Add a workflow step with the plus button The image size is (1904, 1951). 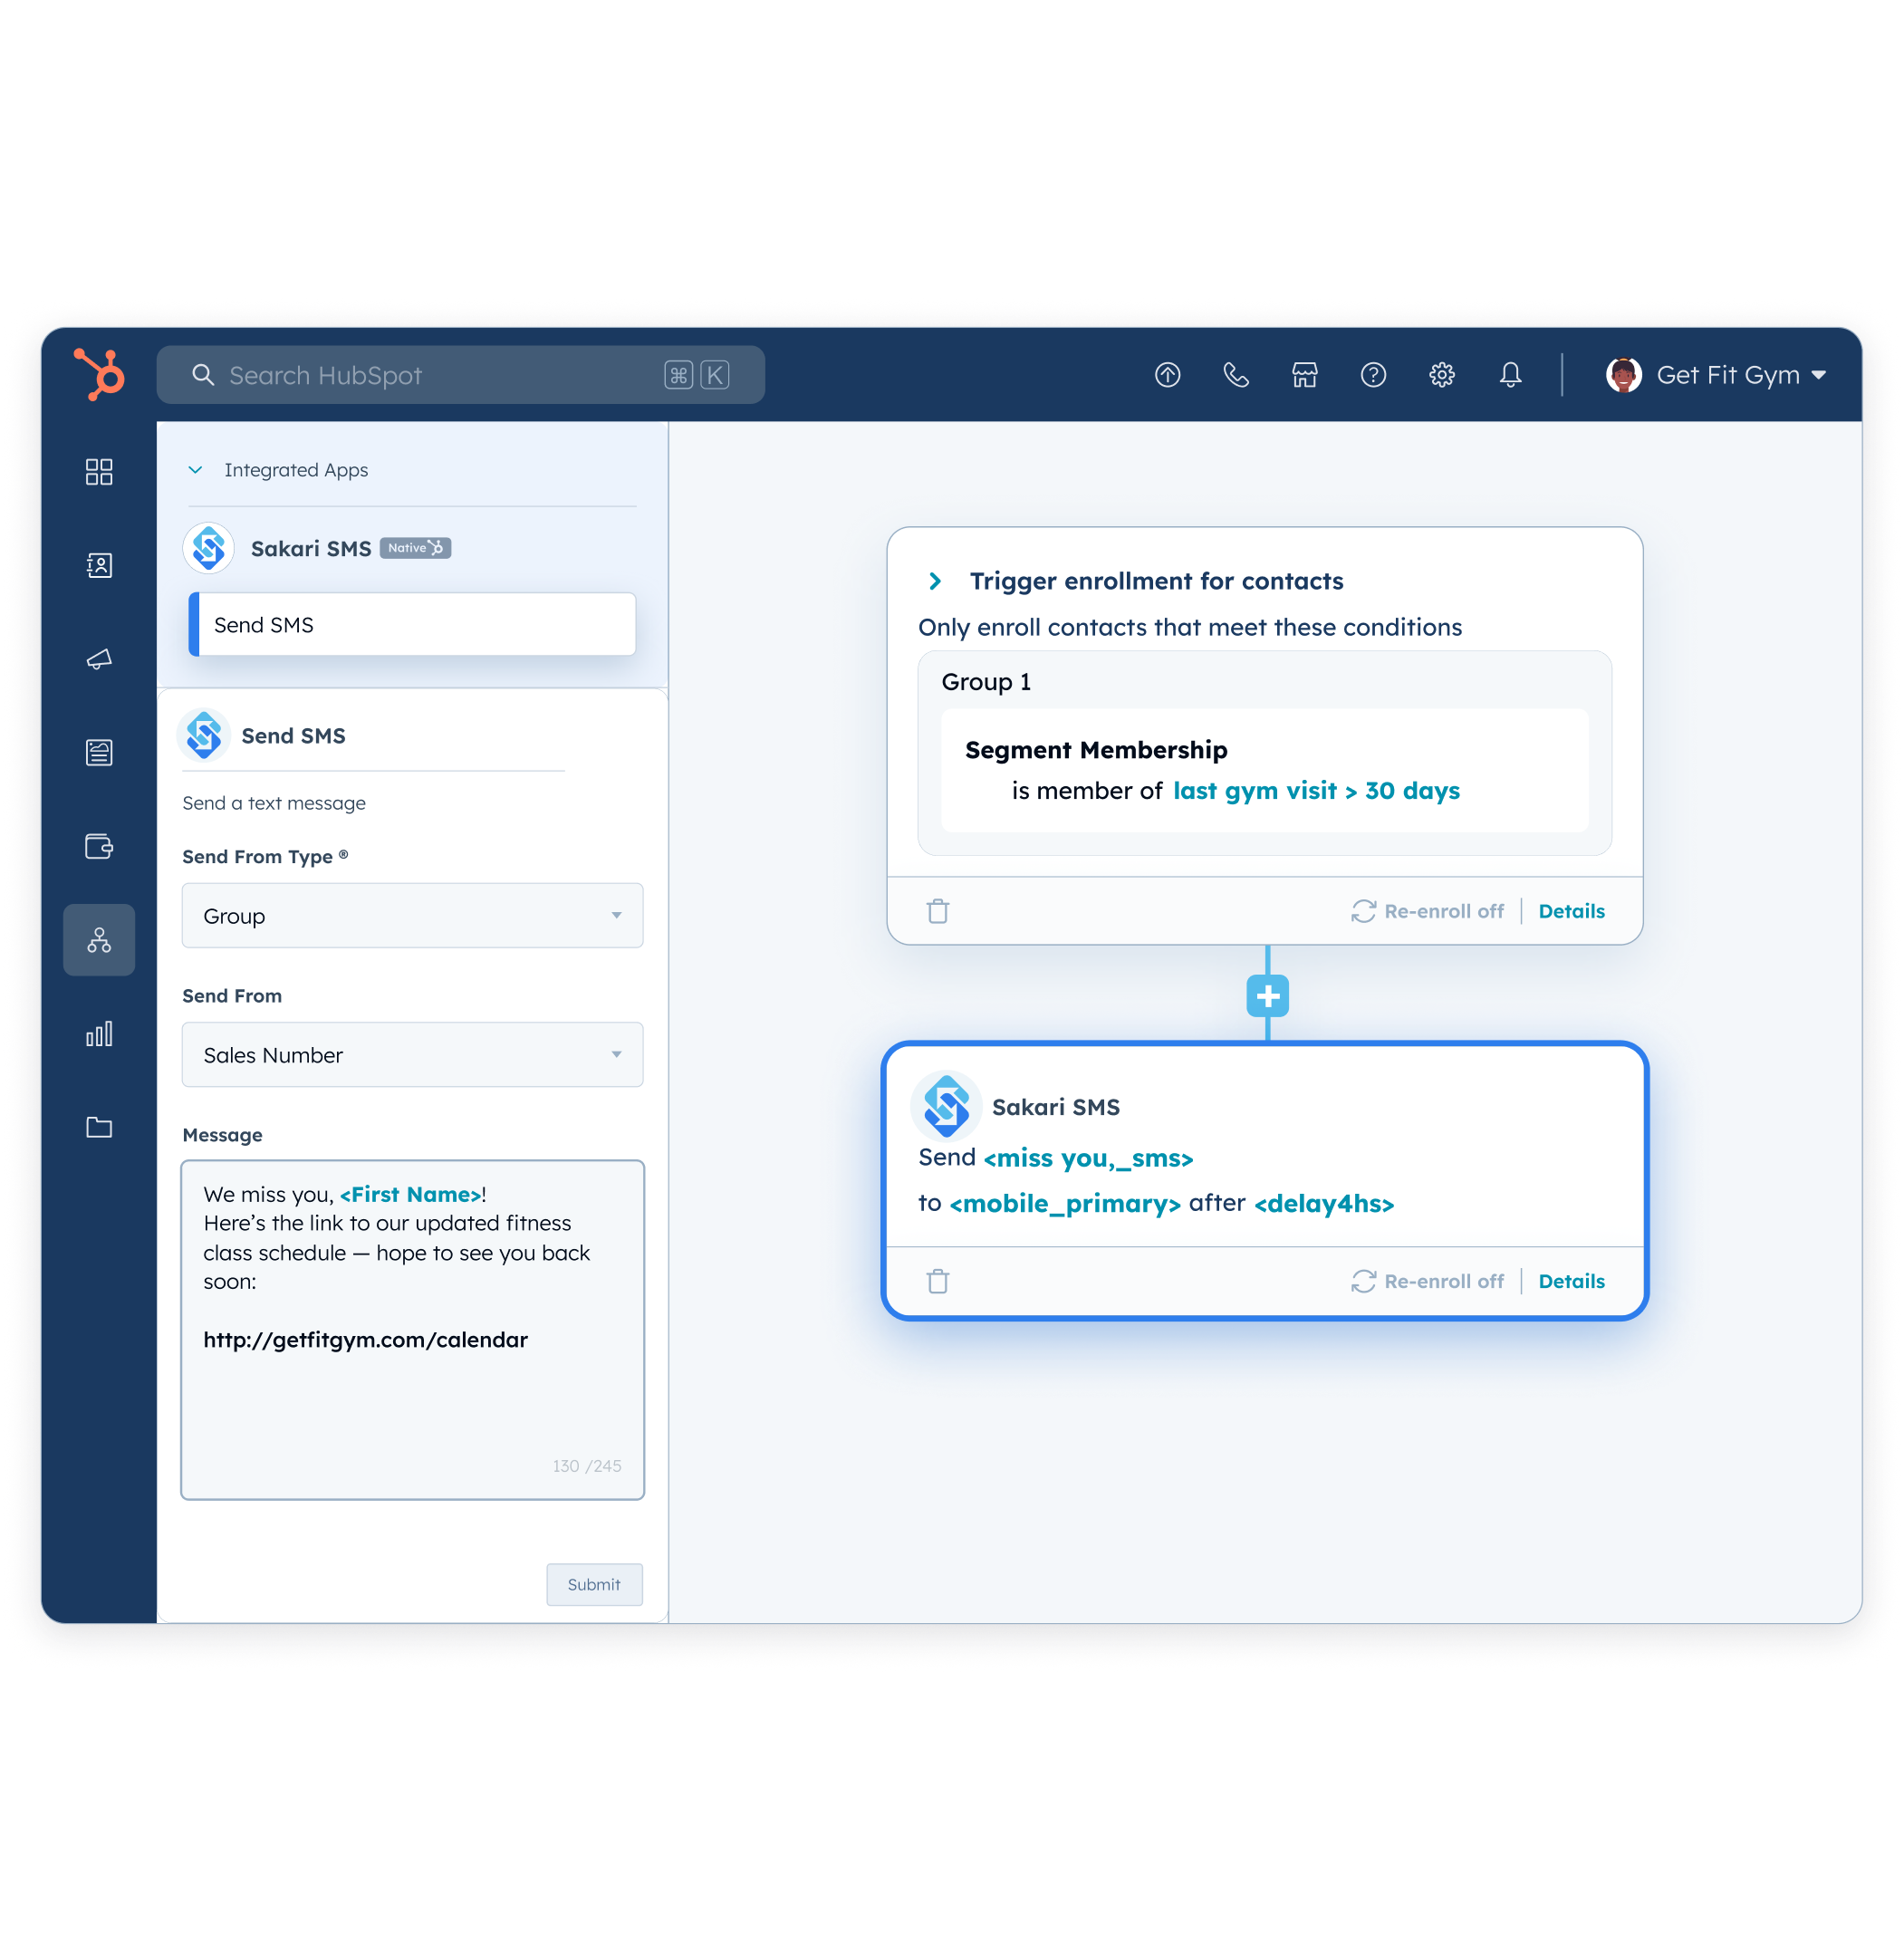point(1267,996)
